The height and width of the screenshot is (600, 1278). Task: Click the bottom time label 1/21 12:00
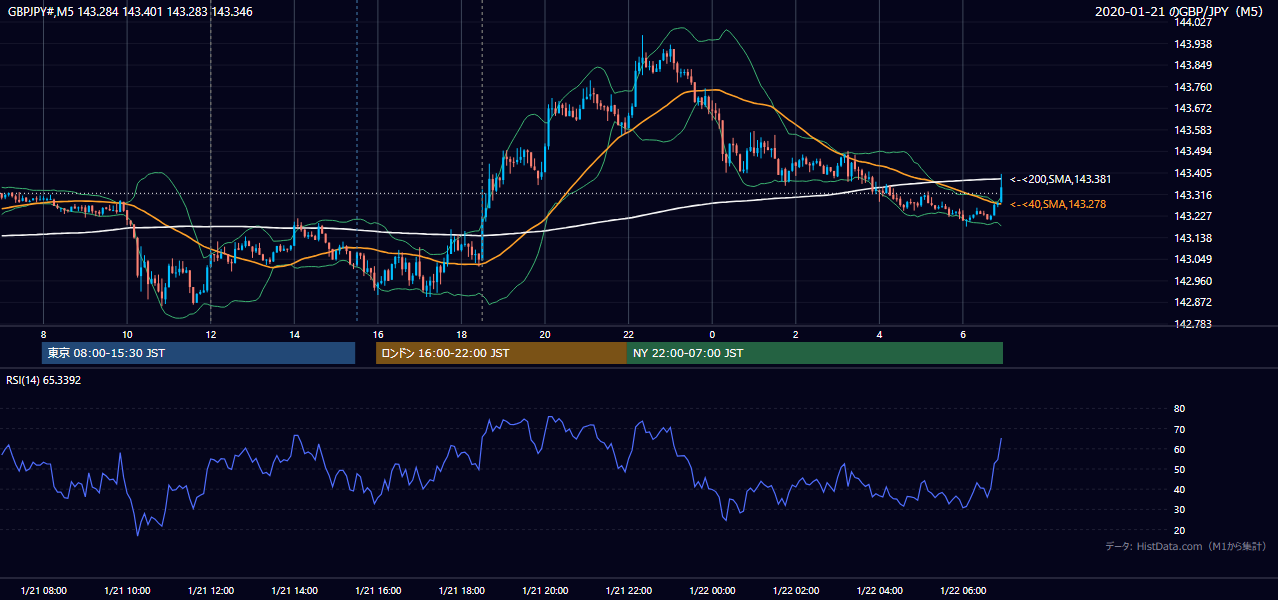coord(210,590)
